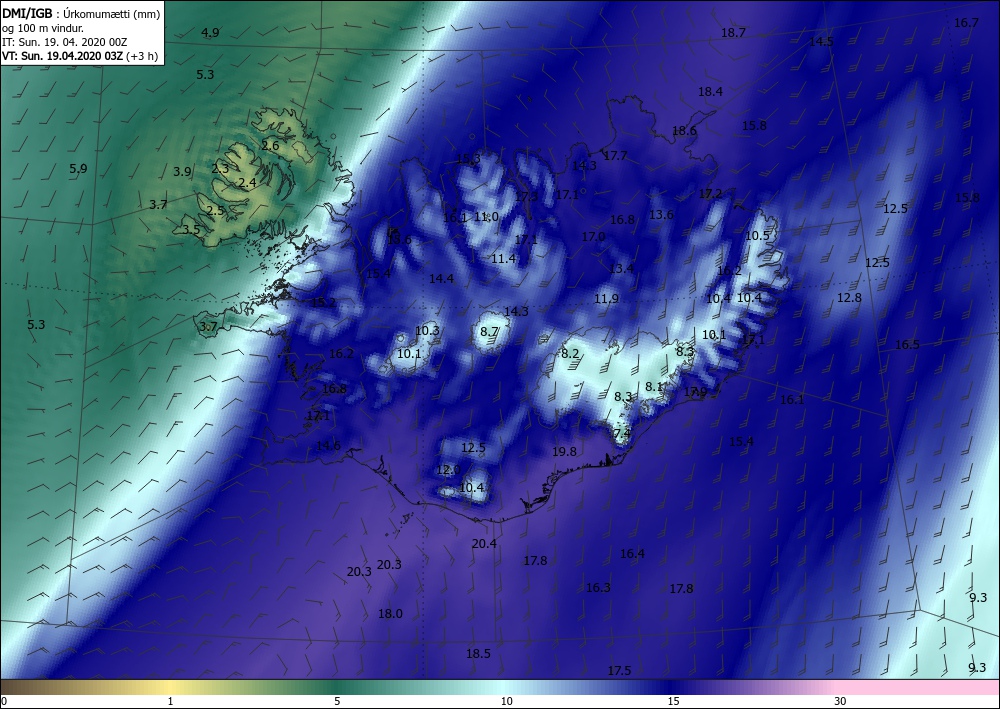Click the map value 19.8
Screen dimensions: 1000x709
pyautogui.click(x=564, y=451)
